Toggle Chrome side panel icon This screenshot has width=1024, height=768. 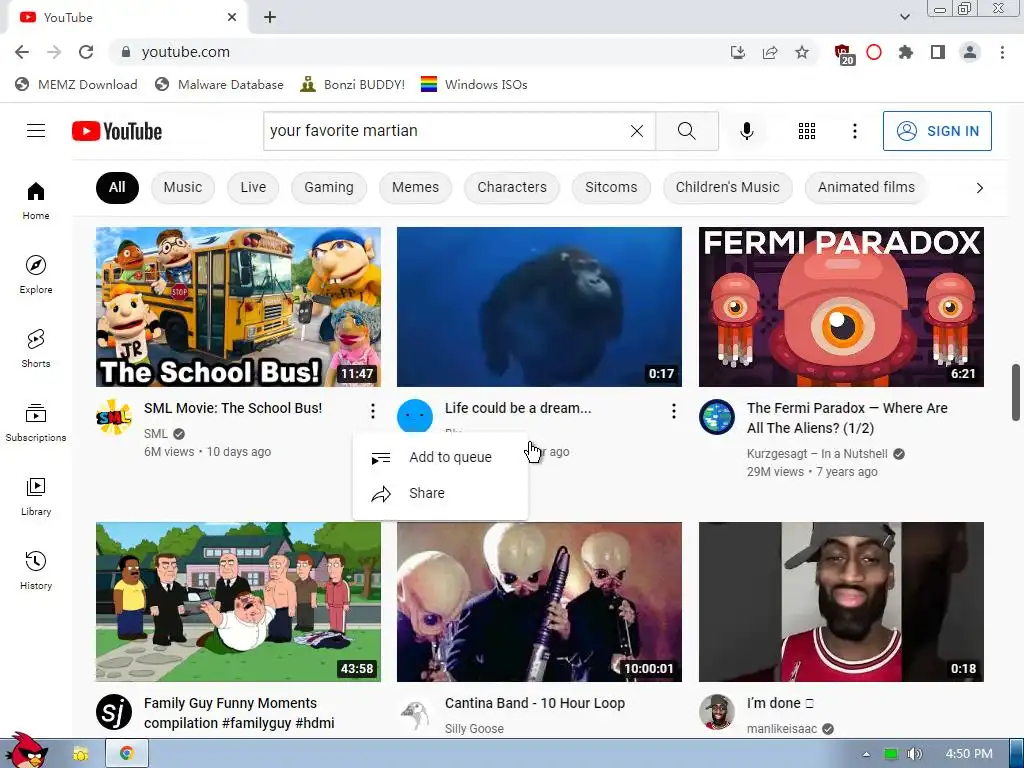(938, 52)
